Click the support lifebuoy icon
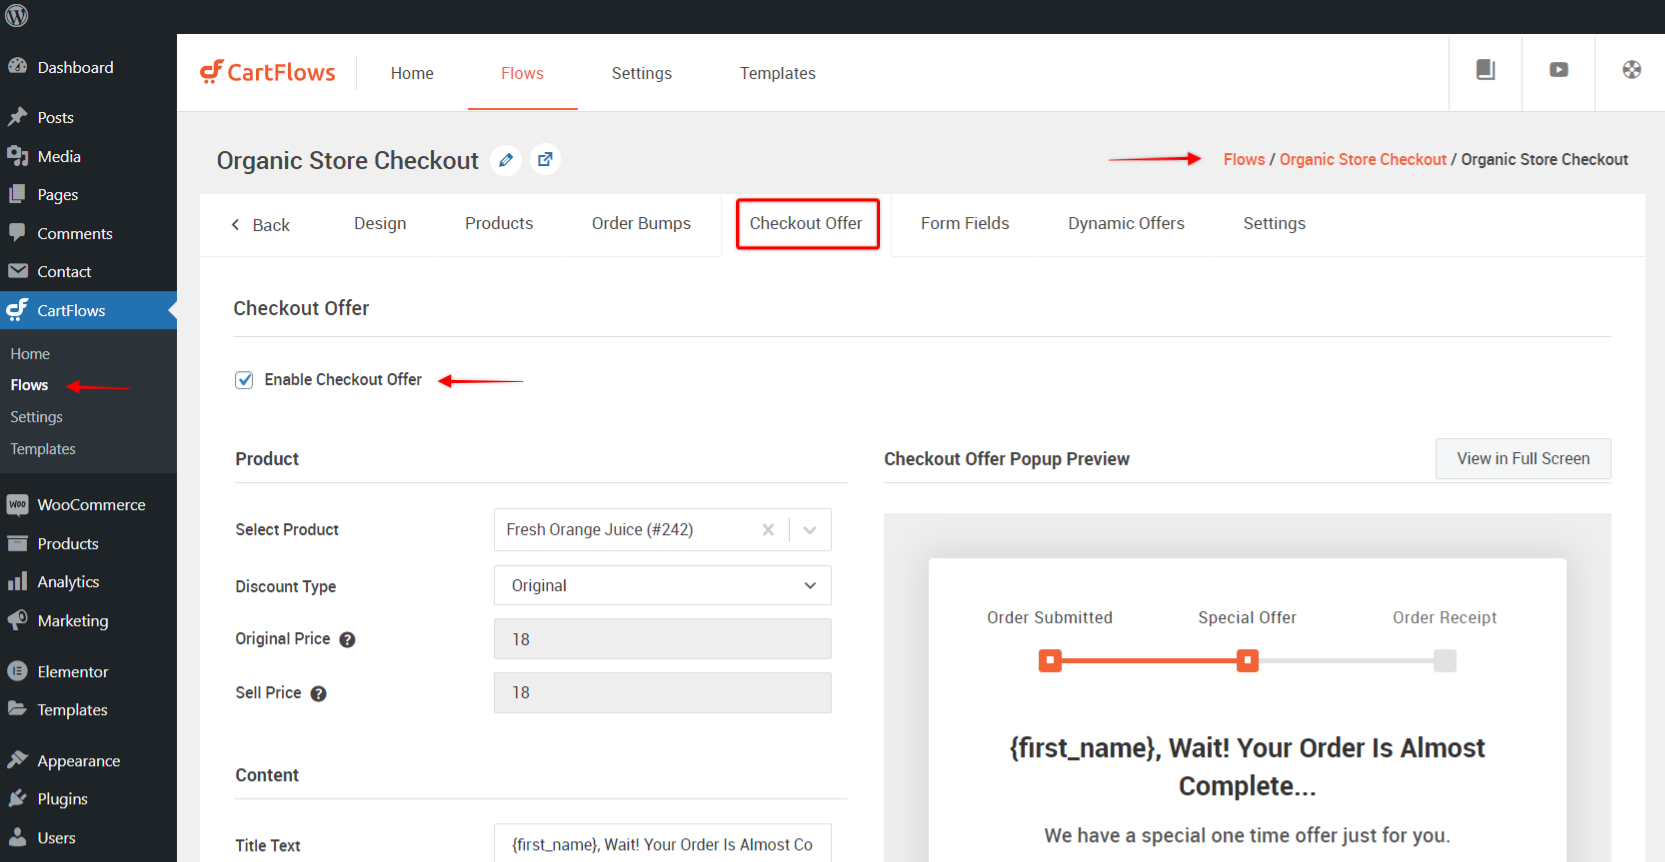This screenshot has height=862, width=1665. pyautogui.click(x=1631, y=70)
